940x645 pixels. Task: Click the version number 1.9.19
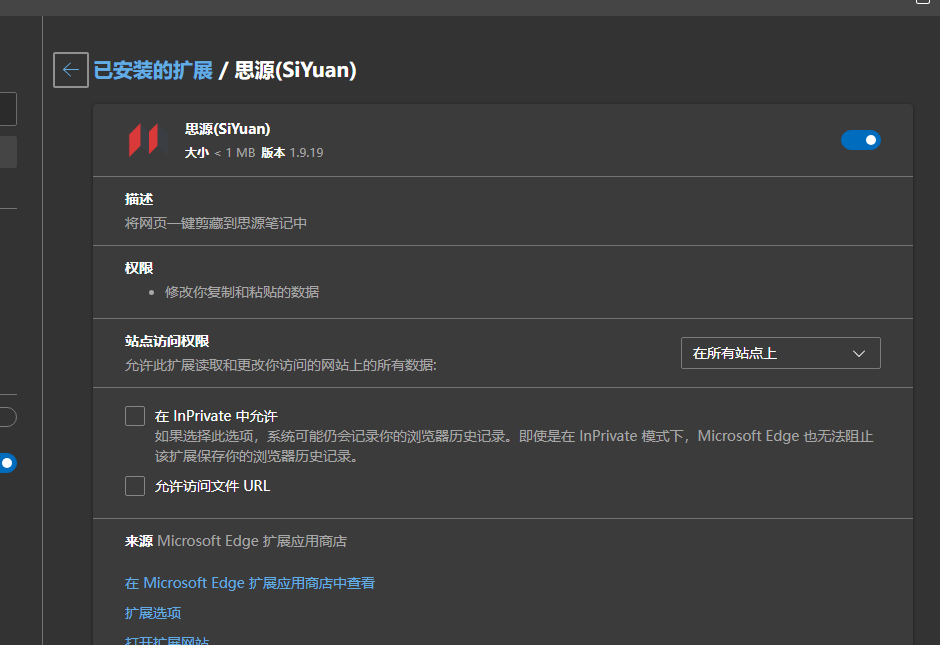point(306,153)
